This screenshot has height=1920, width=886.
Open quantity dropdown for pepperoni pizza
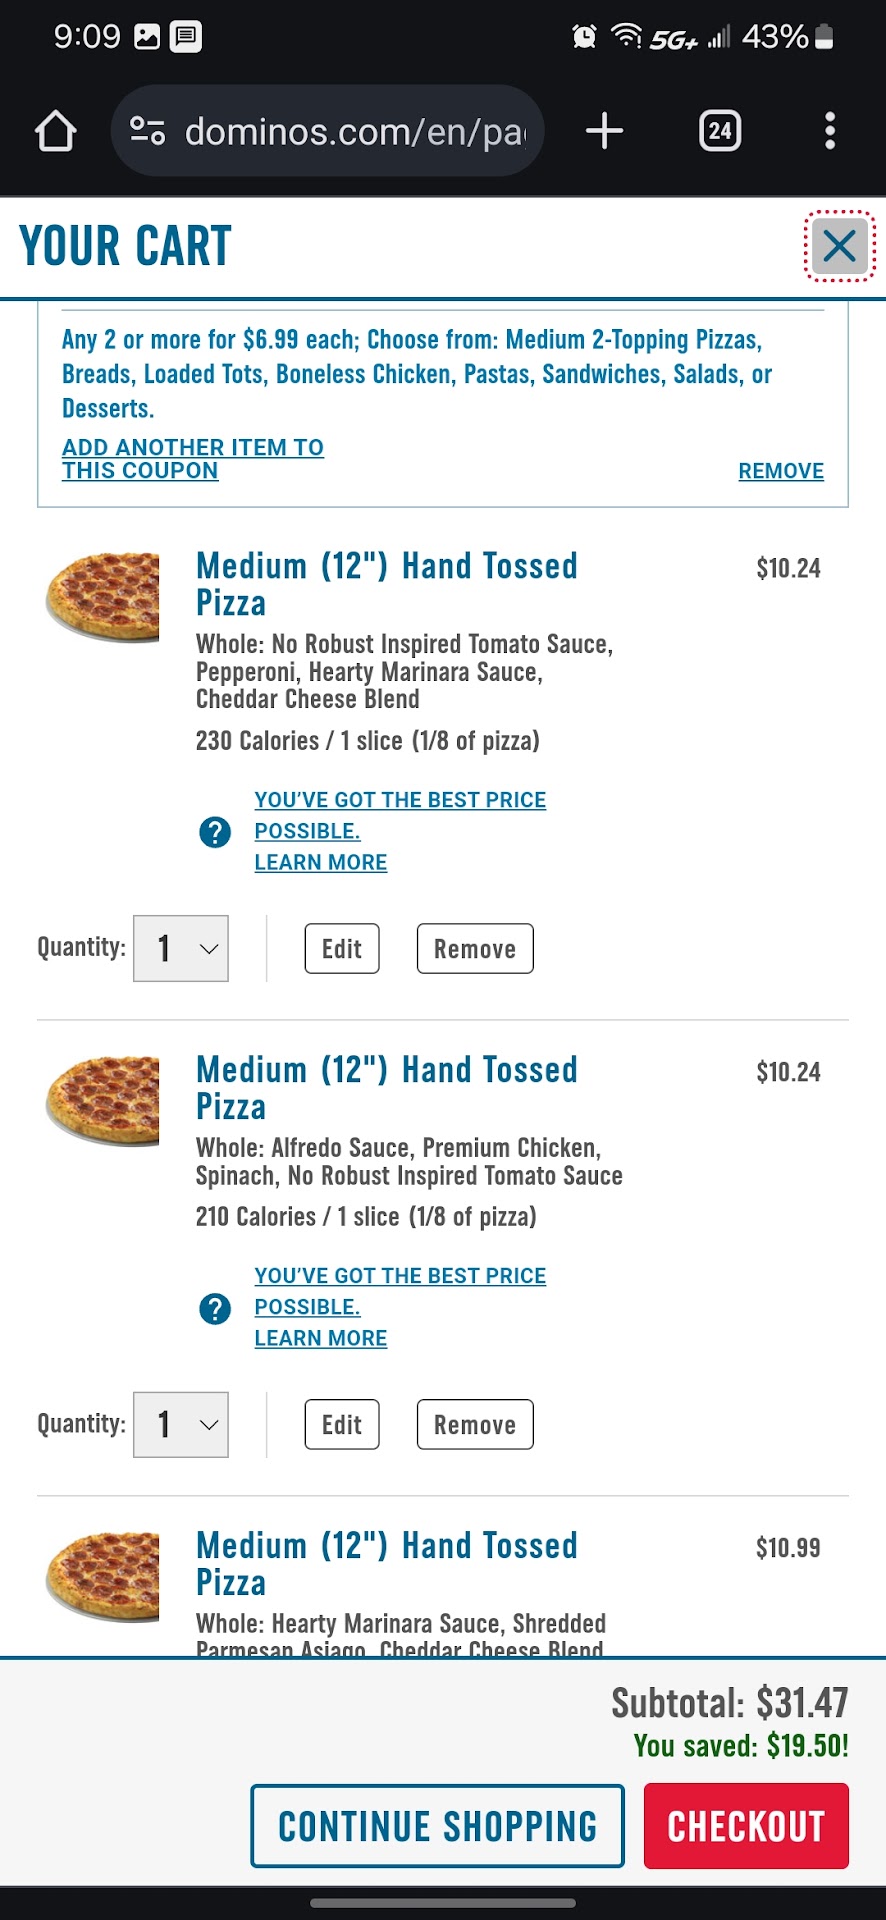[x=181, y=948]
